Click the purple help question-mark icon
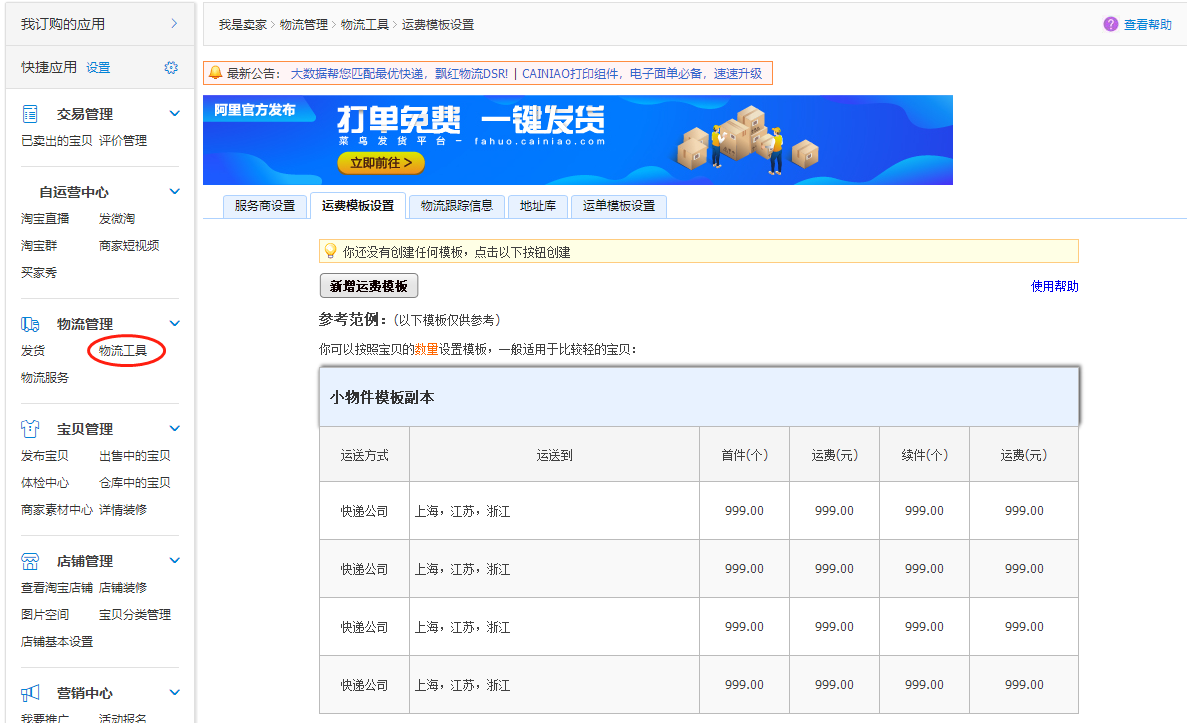This screenshot has height=723, width=1187. (x=1111, y=24)
